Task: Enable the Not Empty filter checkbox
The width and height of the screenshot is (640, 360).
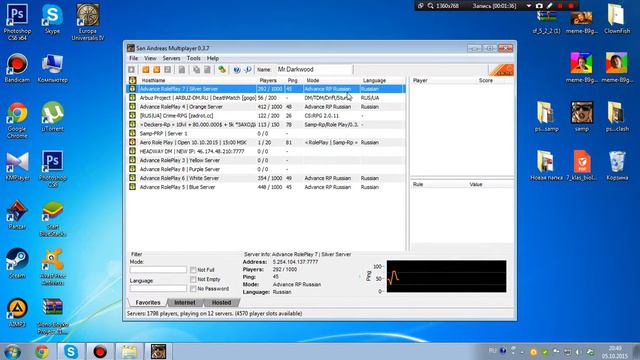Action: coord(193,279)
